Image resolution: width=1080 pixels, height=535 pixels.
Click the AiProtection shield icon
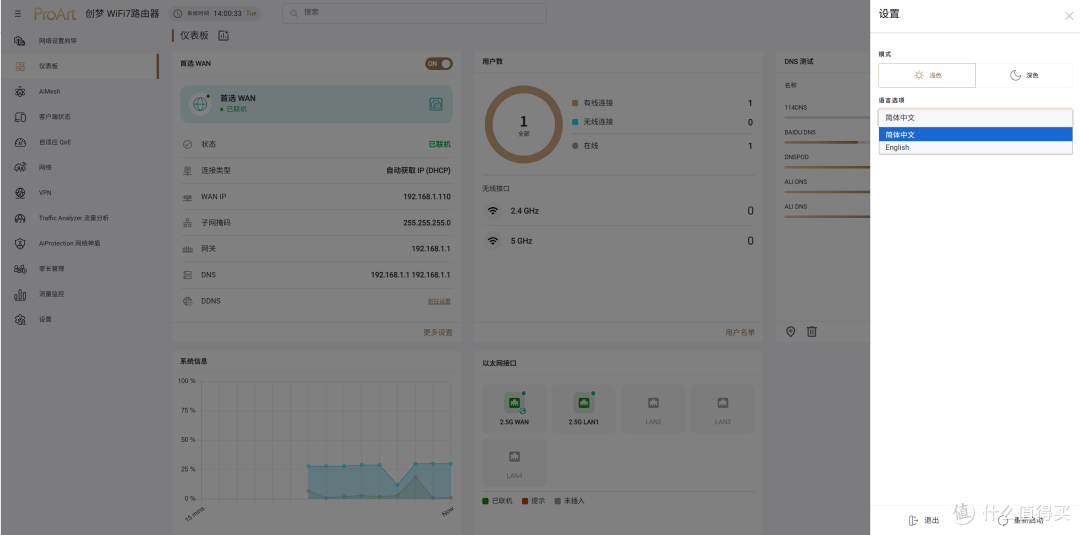point(20,243)
